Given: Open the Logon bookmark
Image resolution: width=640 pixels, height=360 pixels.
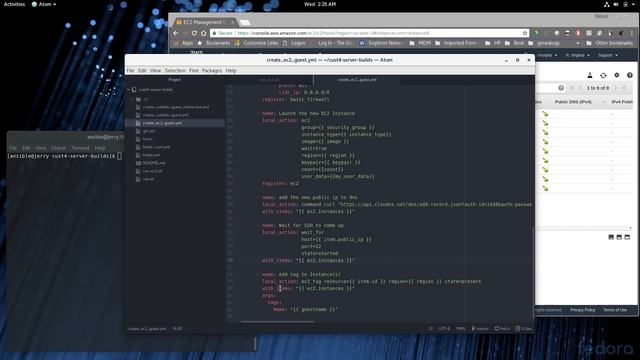Looking at the screenshot, I should pyautogui.click(x=294, y=43).
